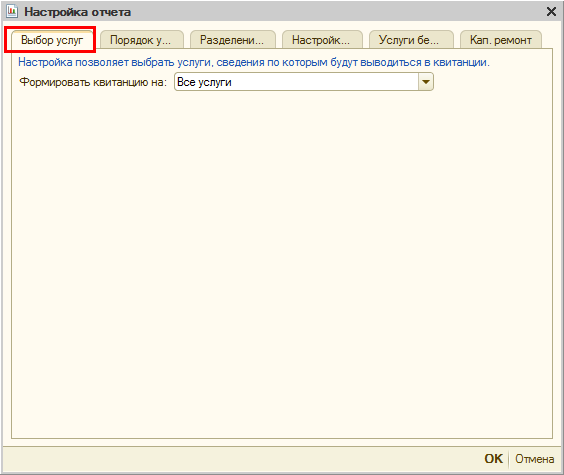Close the Настройка отчета dialog with X
This screenshot has width=564, height=475.
point(551,12)
